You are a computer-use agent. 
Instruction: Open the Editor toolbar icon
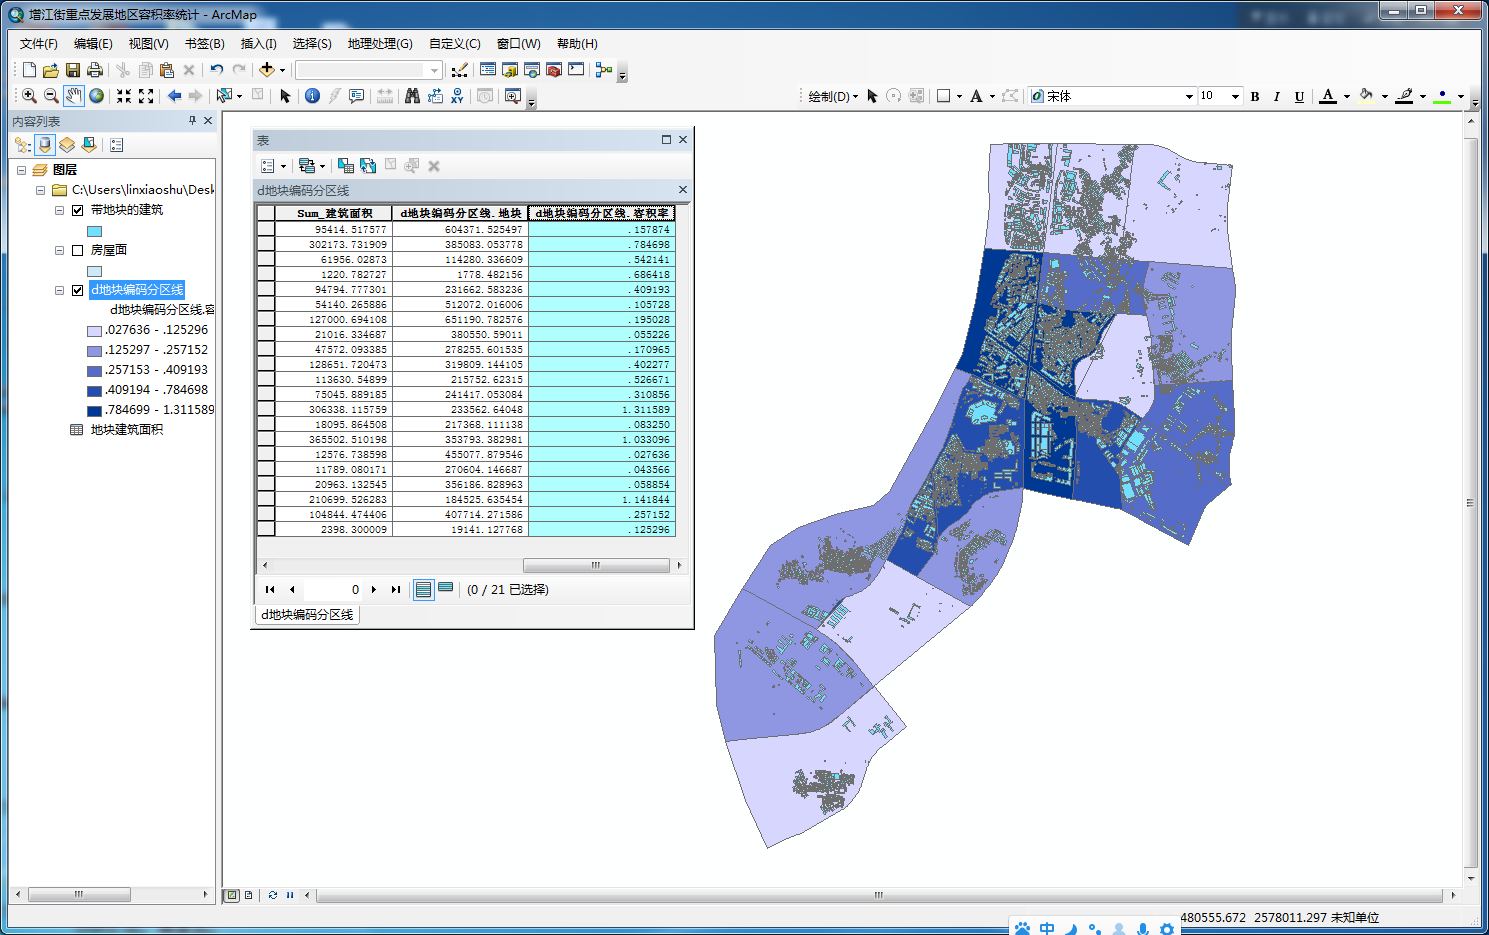[460, 70]
